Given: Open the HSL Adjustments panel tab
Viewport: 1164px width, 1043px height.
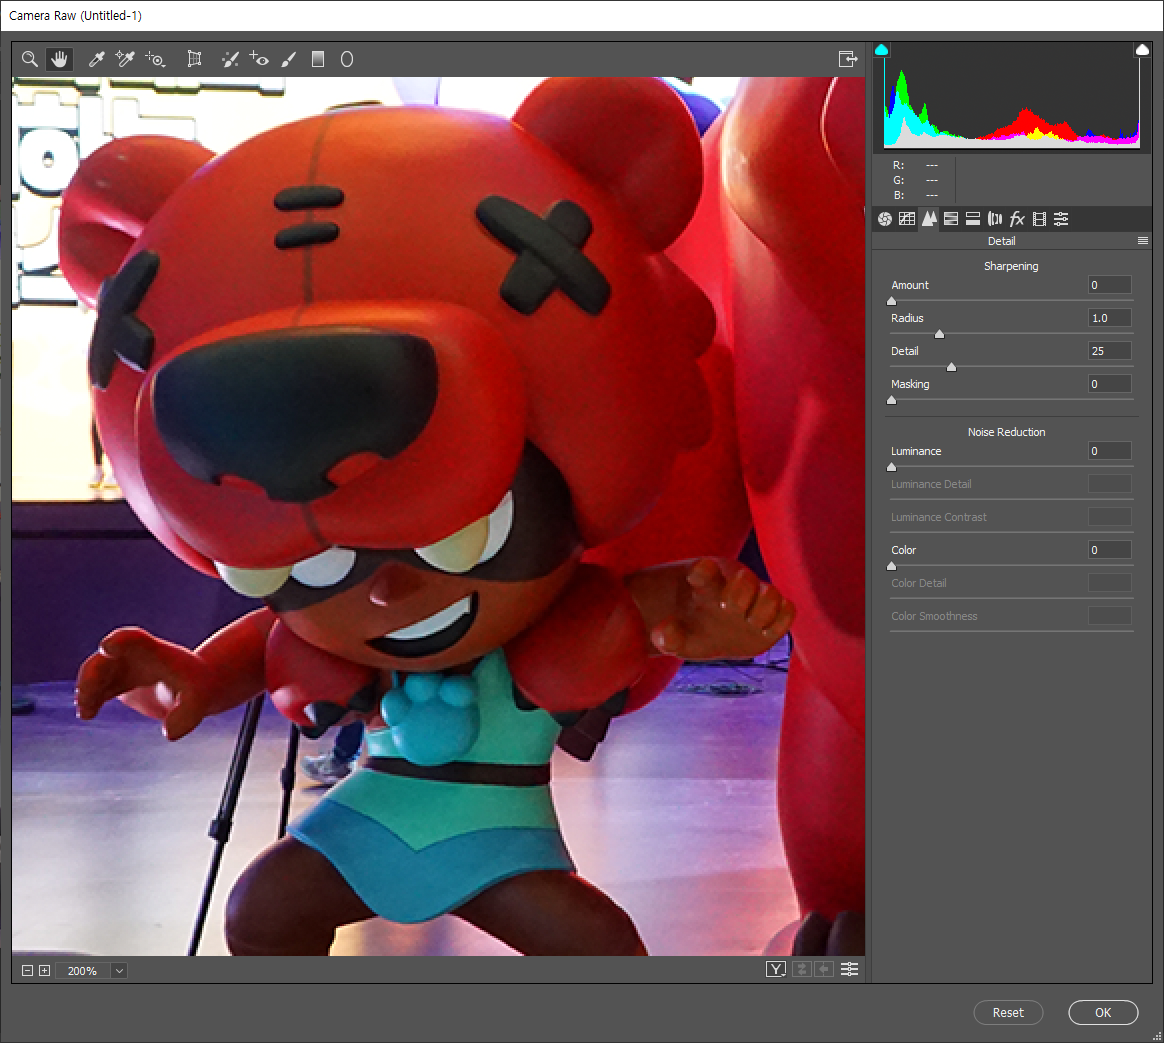Looking at the screenshot, I should click(951, 219).
